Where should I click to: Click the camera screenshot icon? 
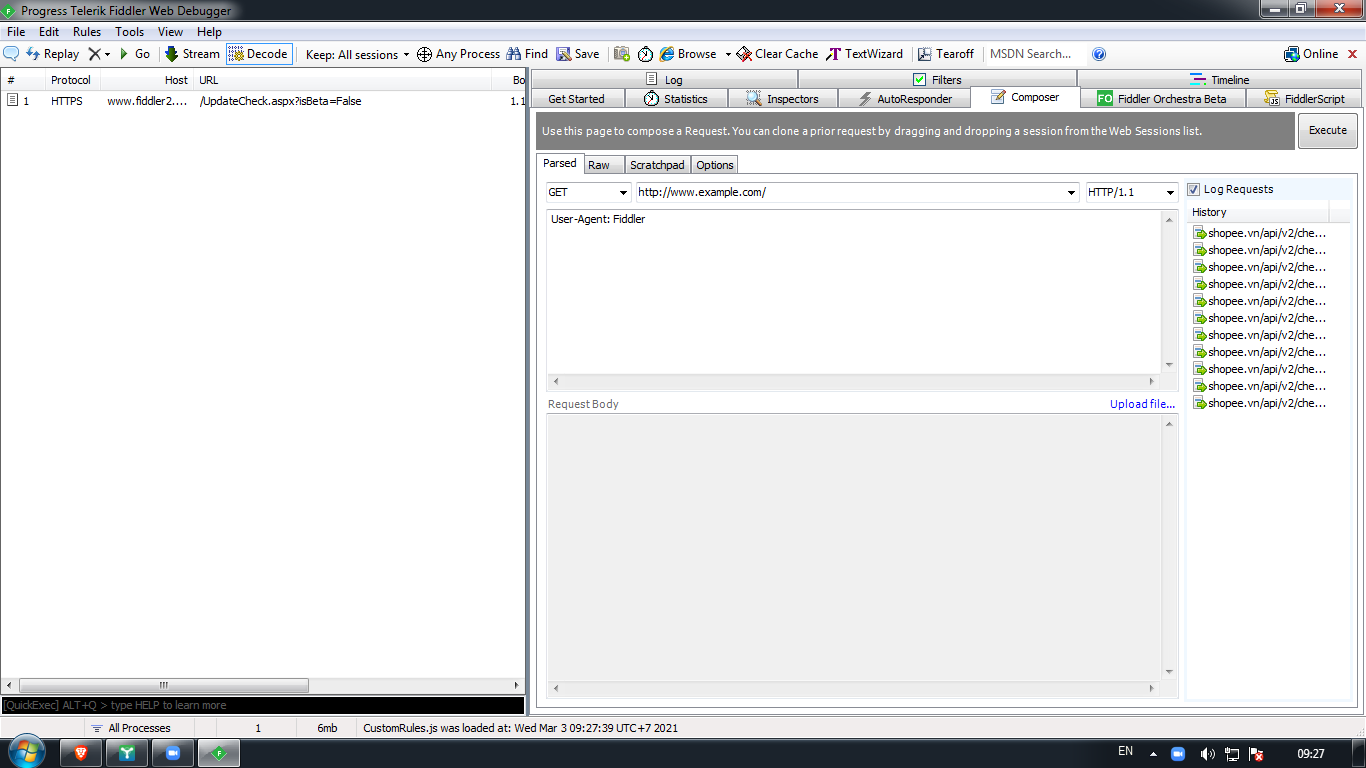tap(622, 54)
